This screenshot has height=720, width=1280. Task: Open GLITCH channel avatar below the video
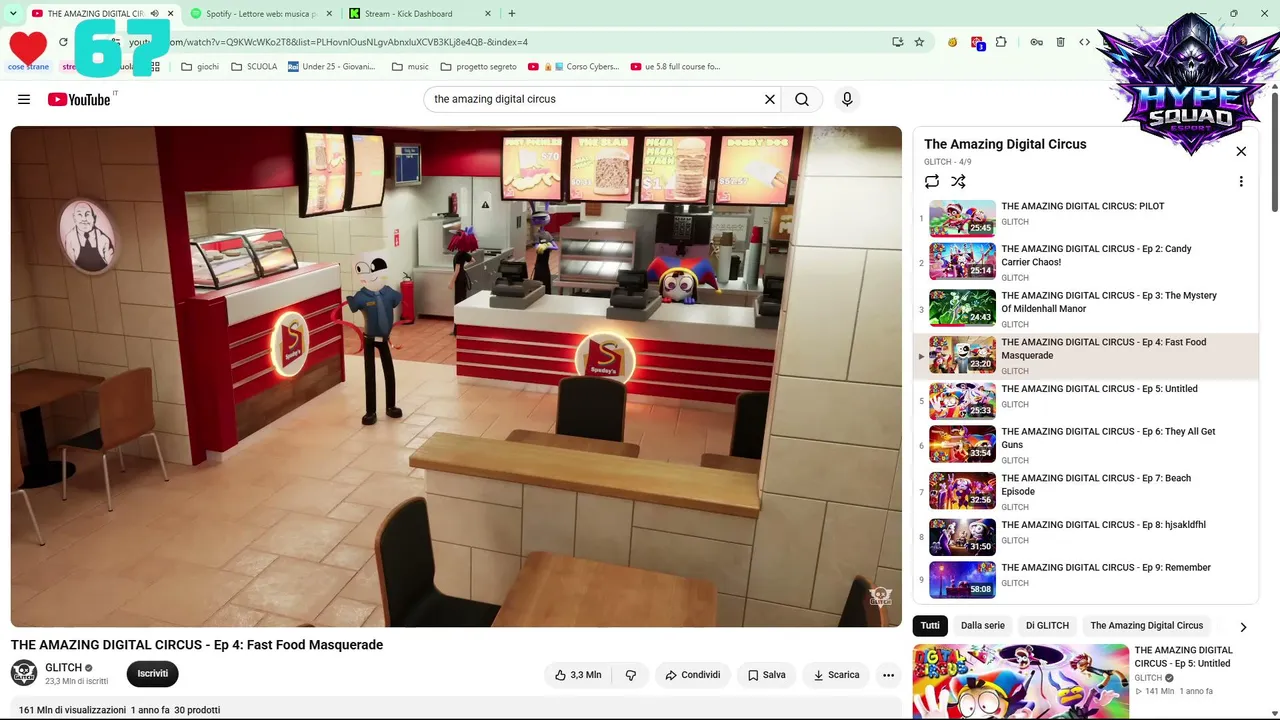click(x=24, y=673)
